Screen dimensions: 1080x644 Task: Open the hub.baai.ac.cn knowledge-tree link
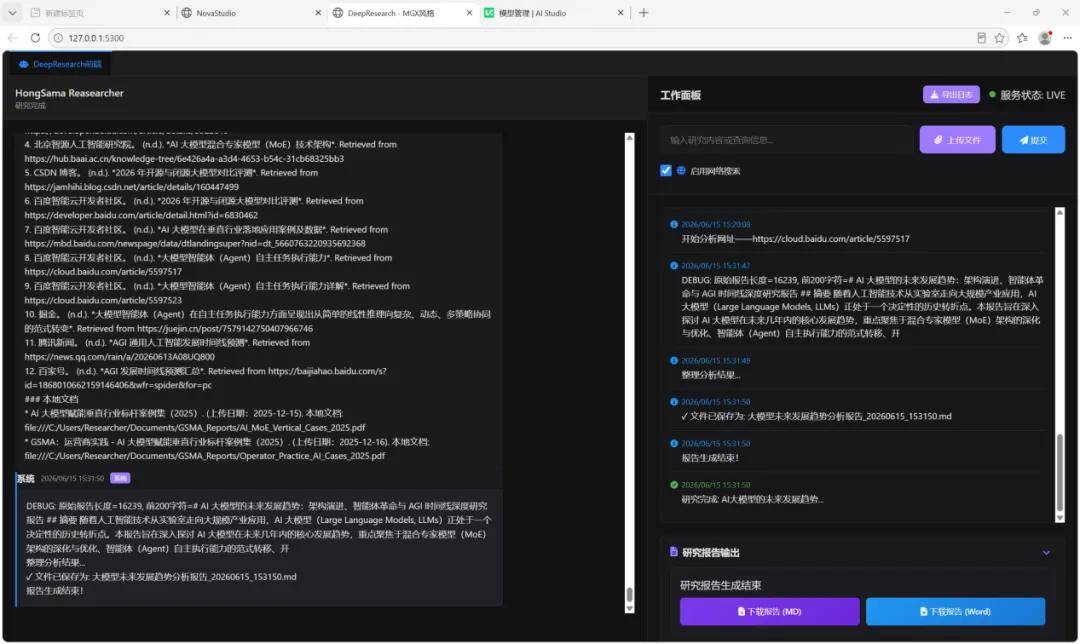click(184, 158)
